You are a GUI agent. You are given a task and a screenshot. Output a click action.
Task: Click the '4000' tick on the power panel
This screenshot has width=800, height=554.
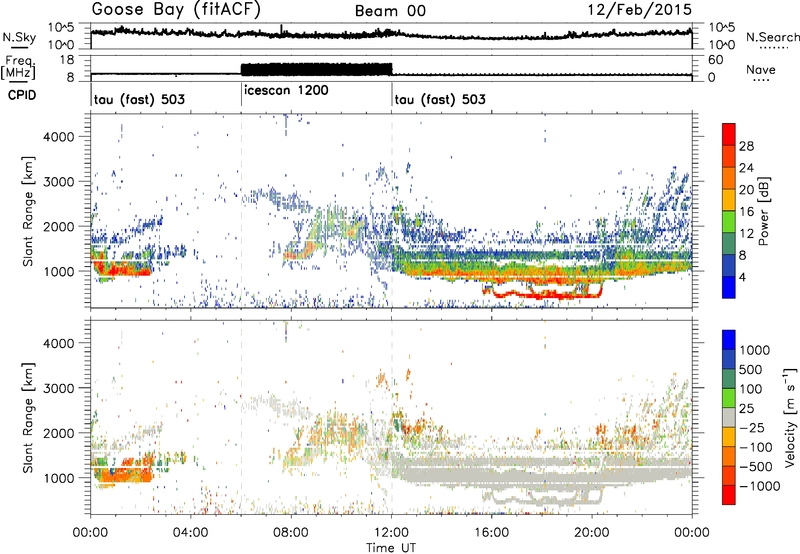point(58,137)
